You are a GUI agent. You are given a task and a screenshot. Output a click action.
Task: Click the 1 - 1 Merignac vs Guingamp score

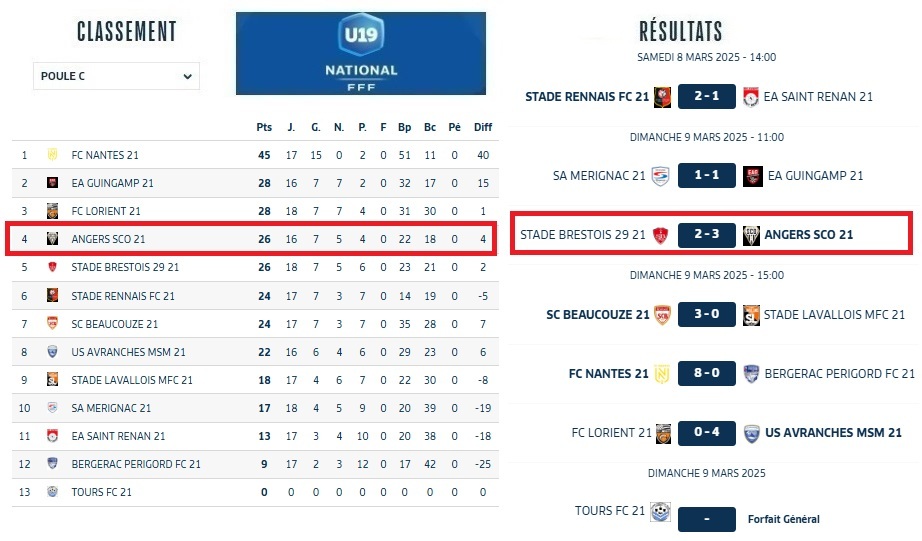click(707, 176)
